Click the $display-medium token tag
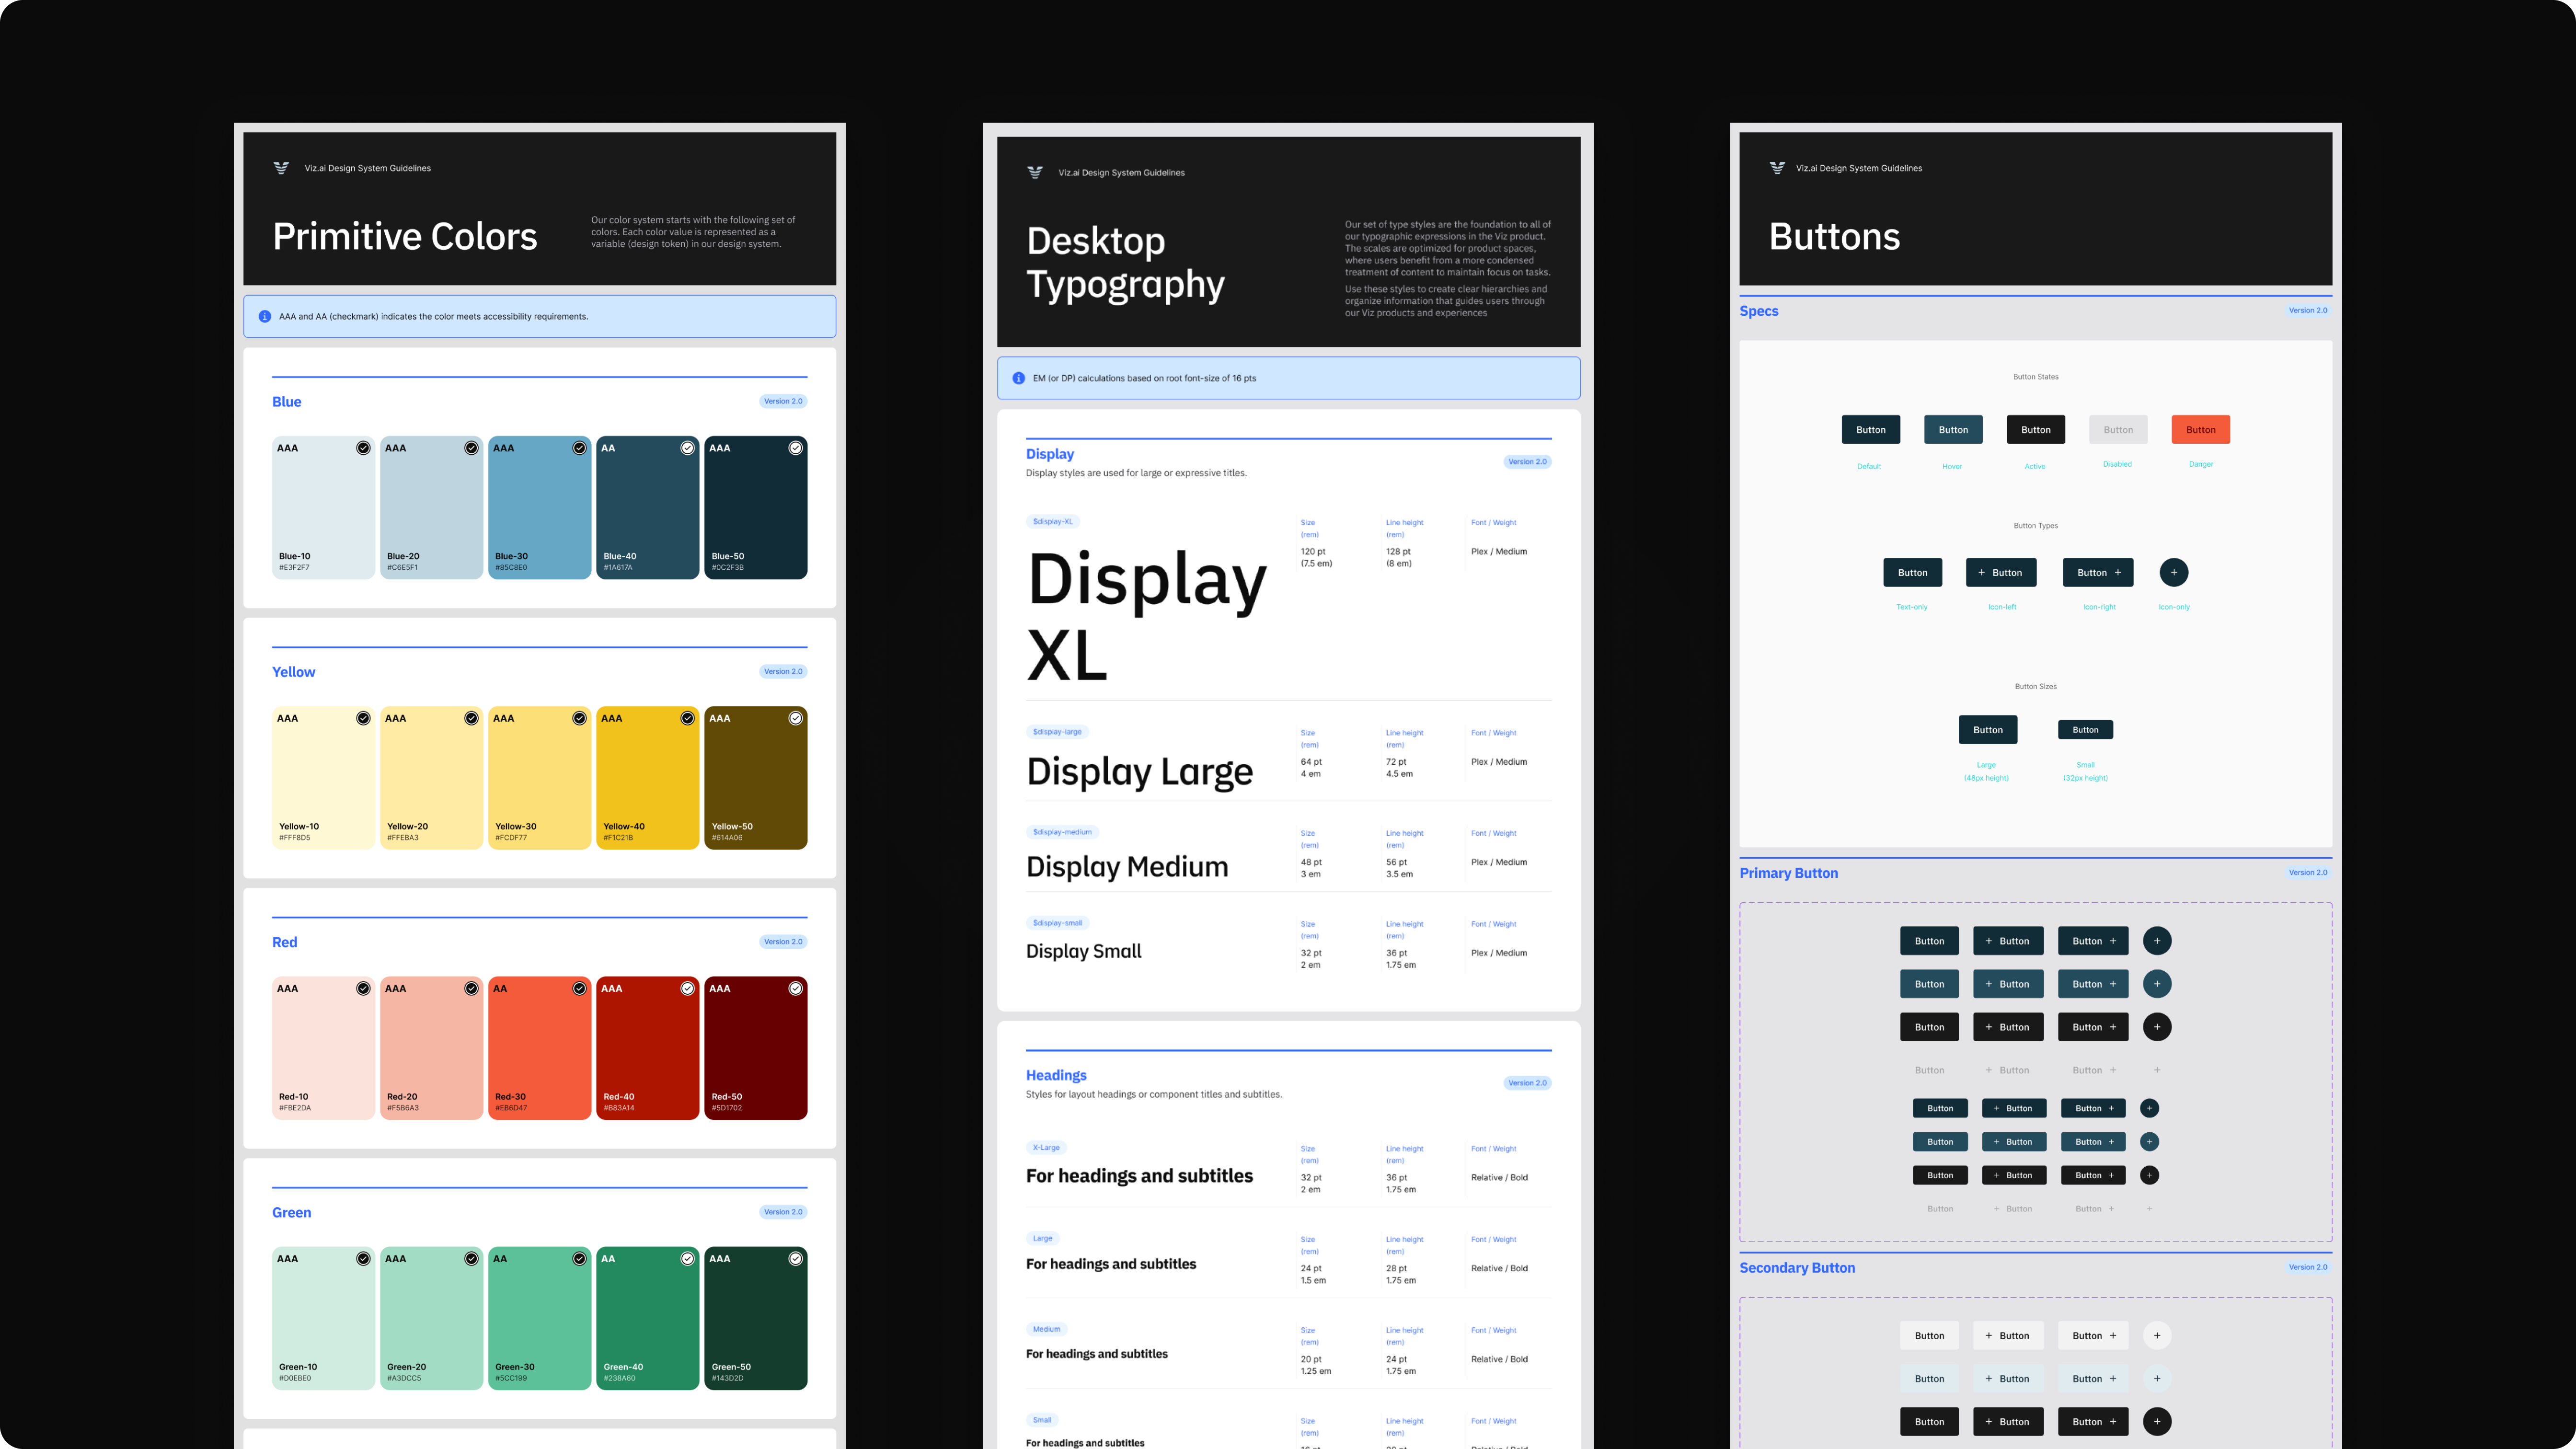This screenshot has height=1449, width=2576. [x=1062, y=831]
